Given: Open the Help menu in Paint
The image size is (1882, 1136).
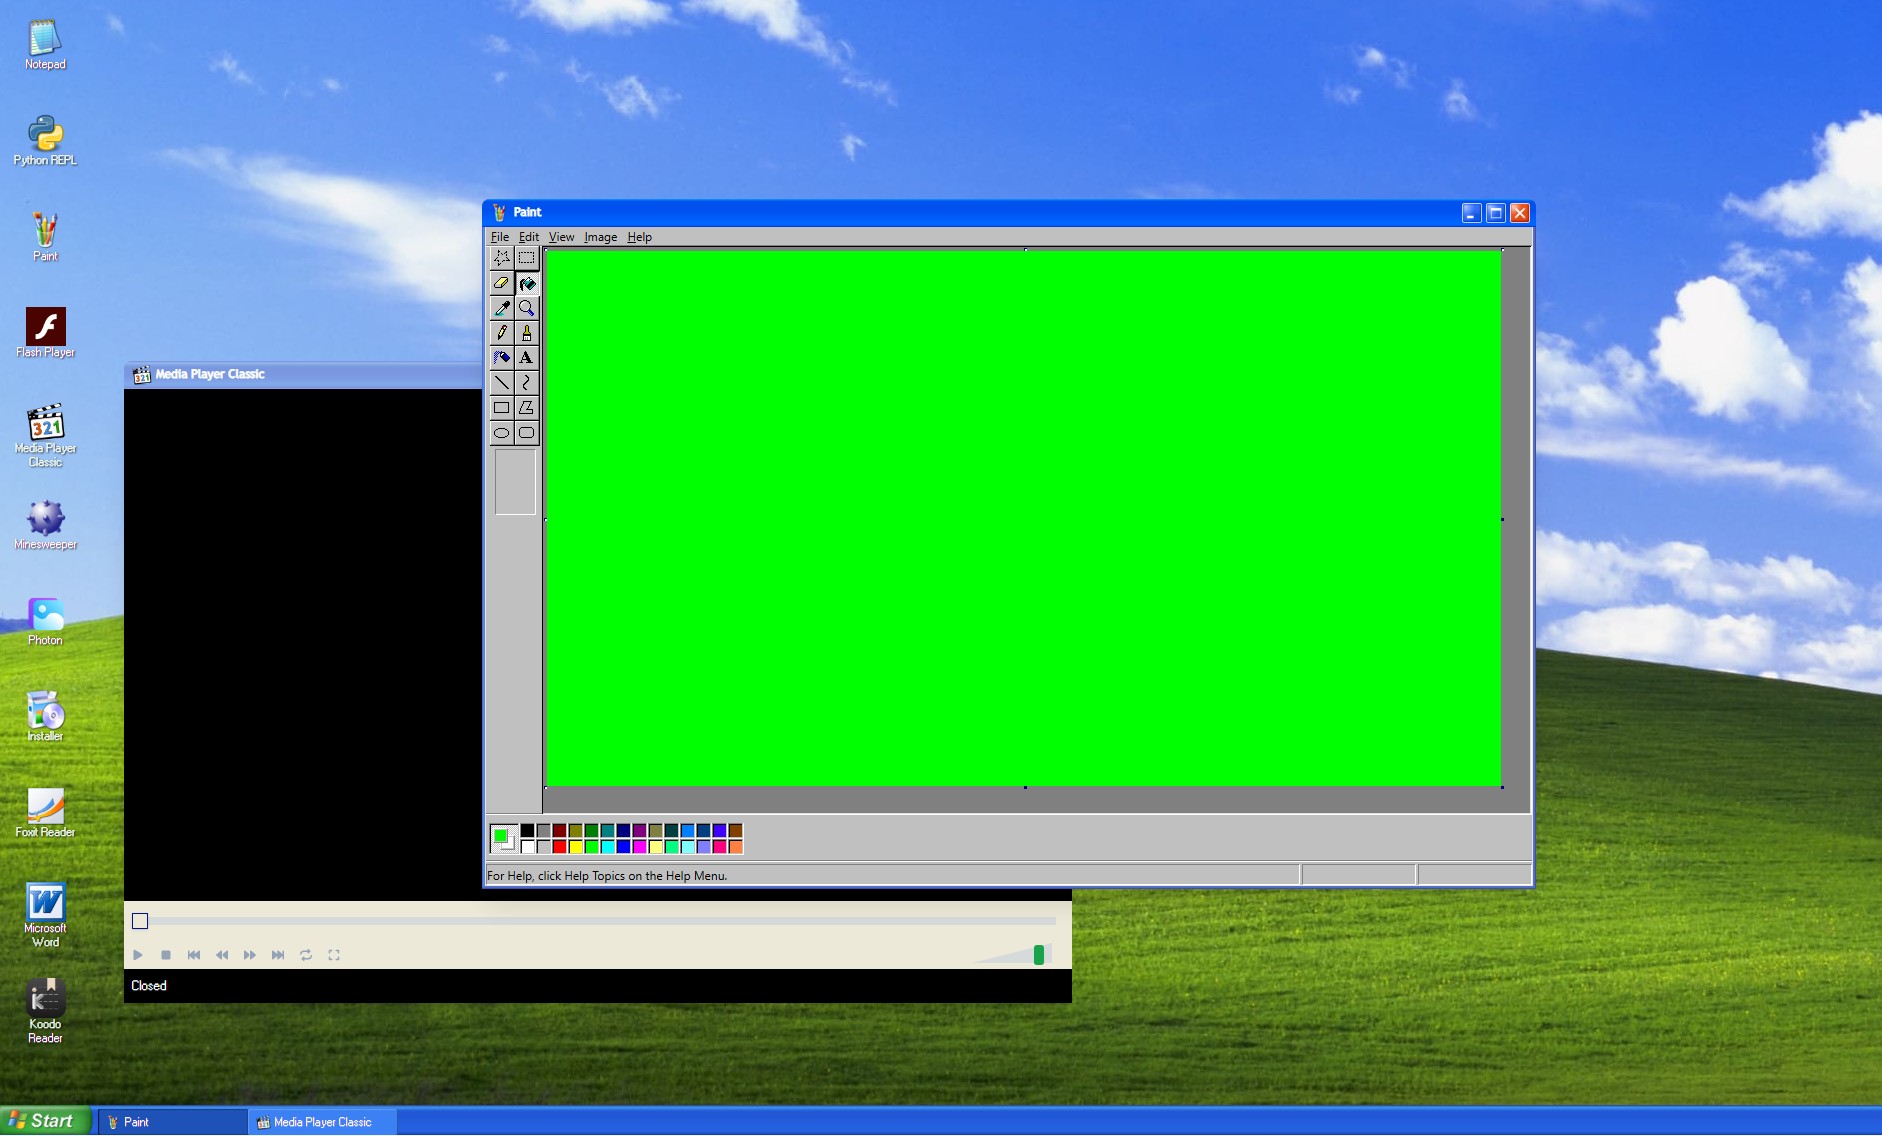Looking at the screenshot, I should (x=639, y=237).
